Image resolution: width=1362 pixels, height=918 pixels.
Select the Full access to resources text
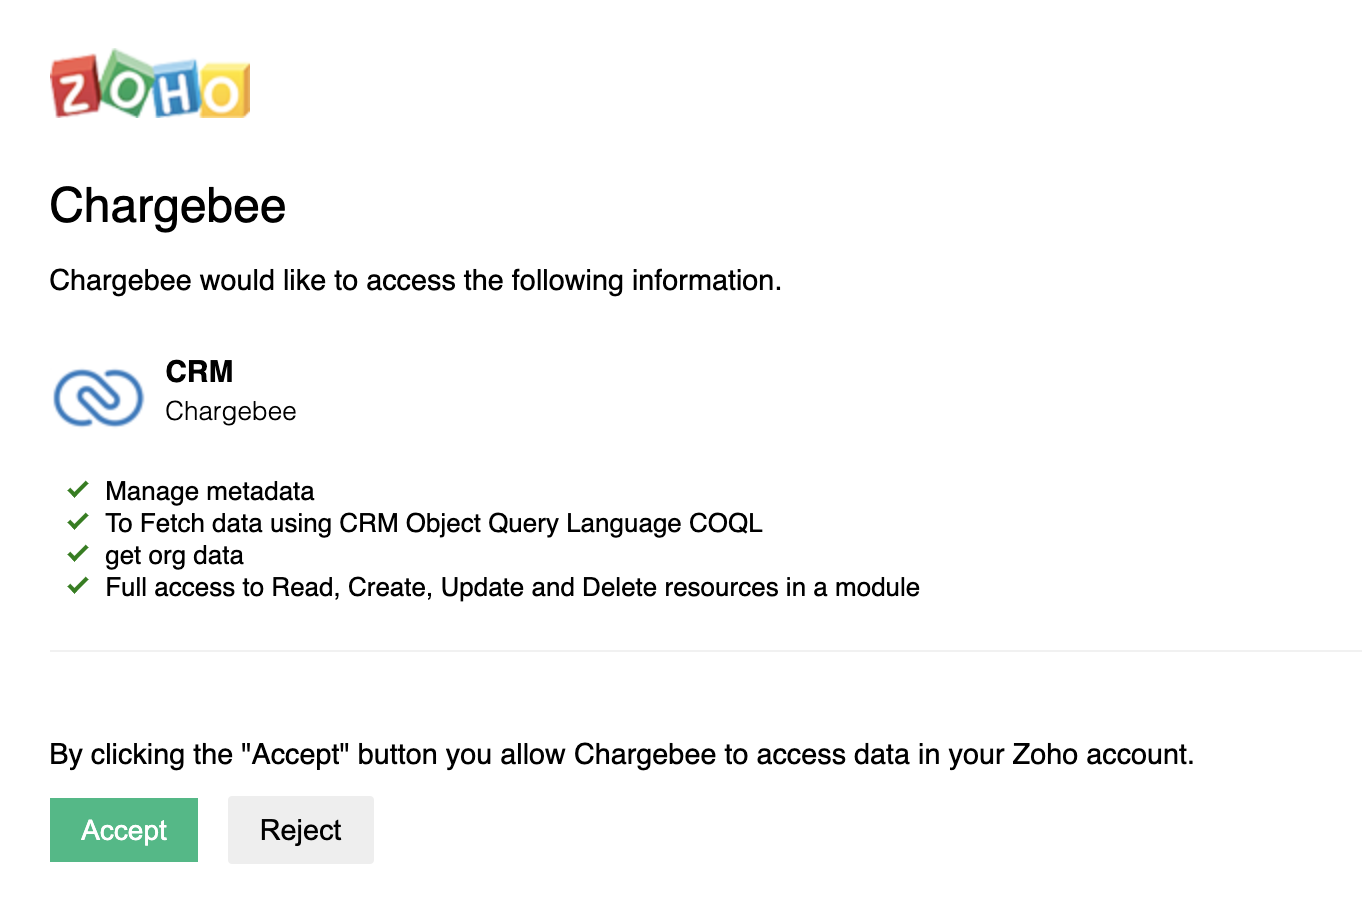coord(512,587)
